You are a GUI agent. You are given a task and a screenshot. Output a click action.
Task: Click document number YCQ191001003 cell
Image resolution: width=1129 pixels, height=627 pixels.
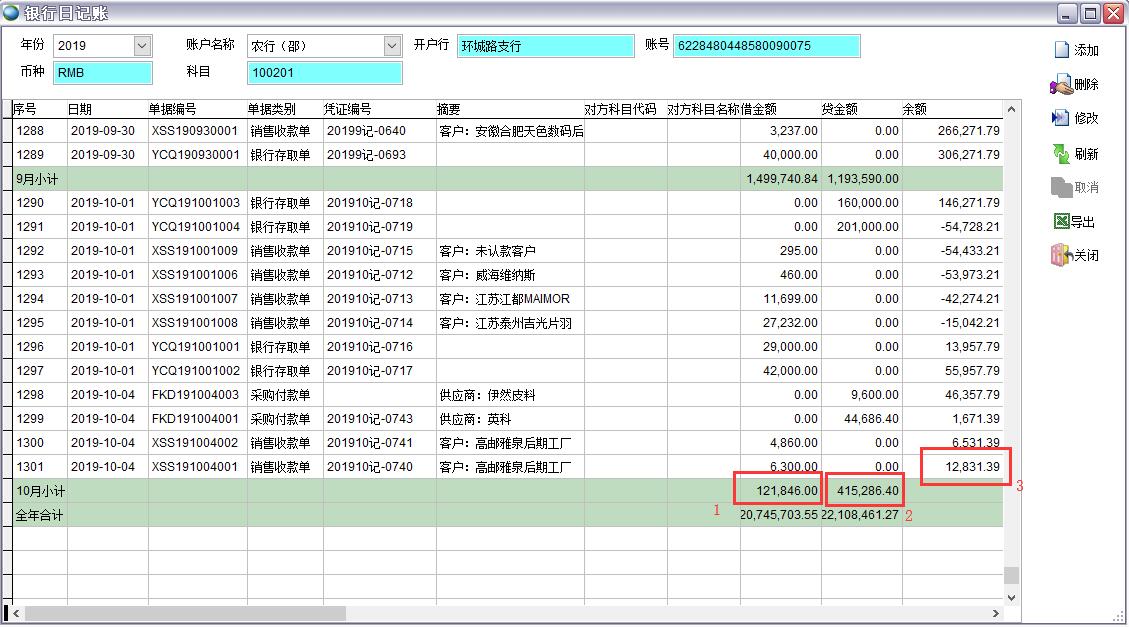click(196, 203)
